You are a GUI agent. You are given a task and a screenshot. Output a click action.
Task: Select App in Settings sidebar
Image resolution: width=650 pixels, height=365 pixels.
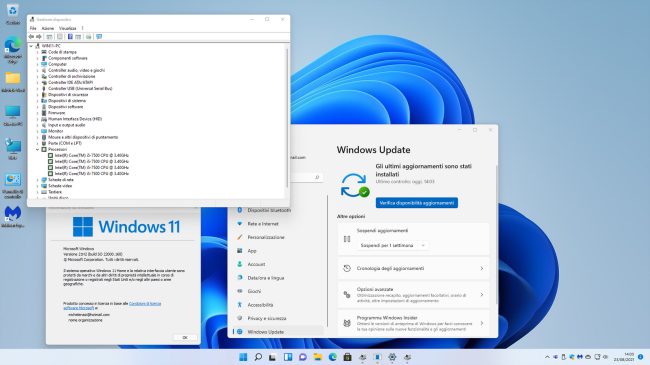coord(252,251)
